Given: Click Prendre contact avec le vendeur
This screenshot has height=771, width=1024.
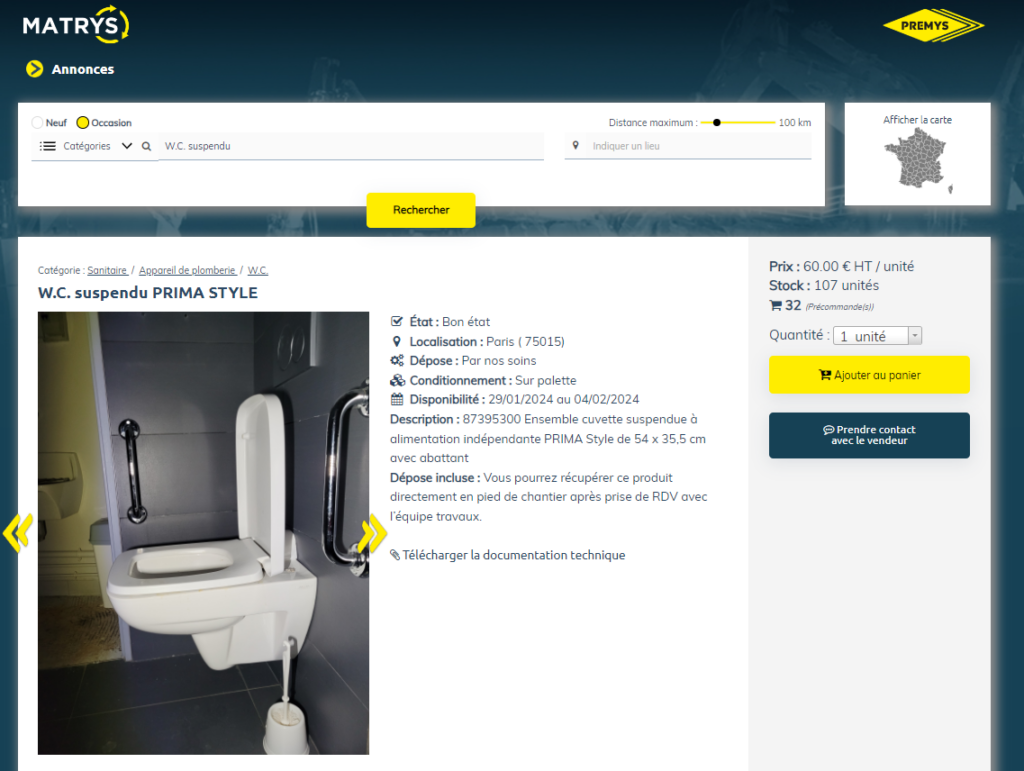Looking at the screenshot, I should coord(869,435).
